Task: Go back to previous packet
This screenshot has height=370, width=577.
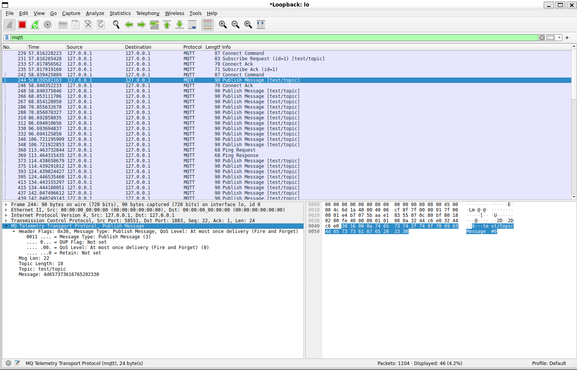Action: pyautogui.click(x=129, y=25)
